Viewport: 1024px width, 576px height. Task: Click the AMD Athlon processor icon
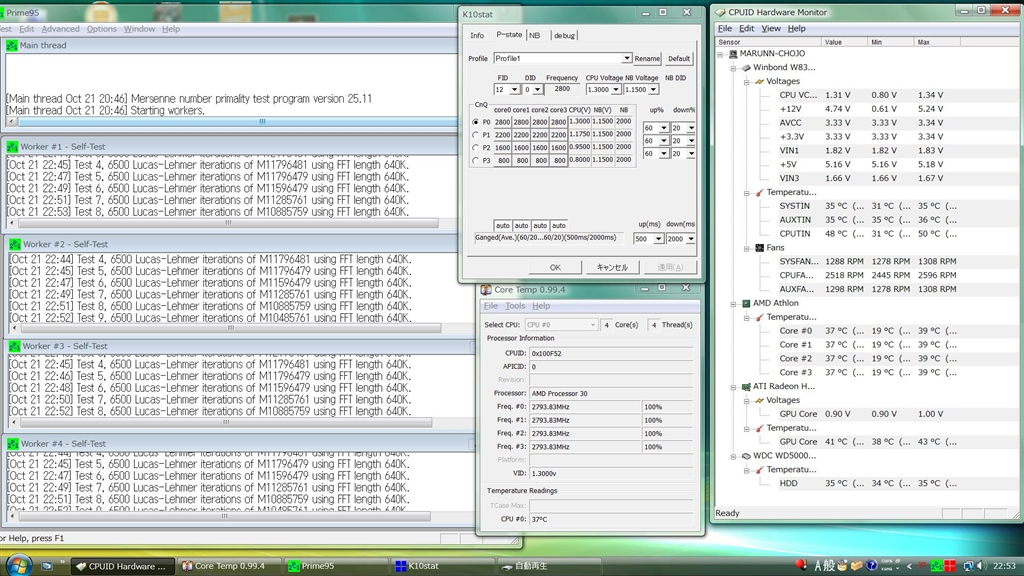pyautogui.click(x=746, y=304)
